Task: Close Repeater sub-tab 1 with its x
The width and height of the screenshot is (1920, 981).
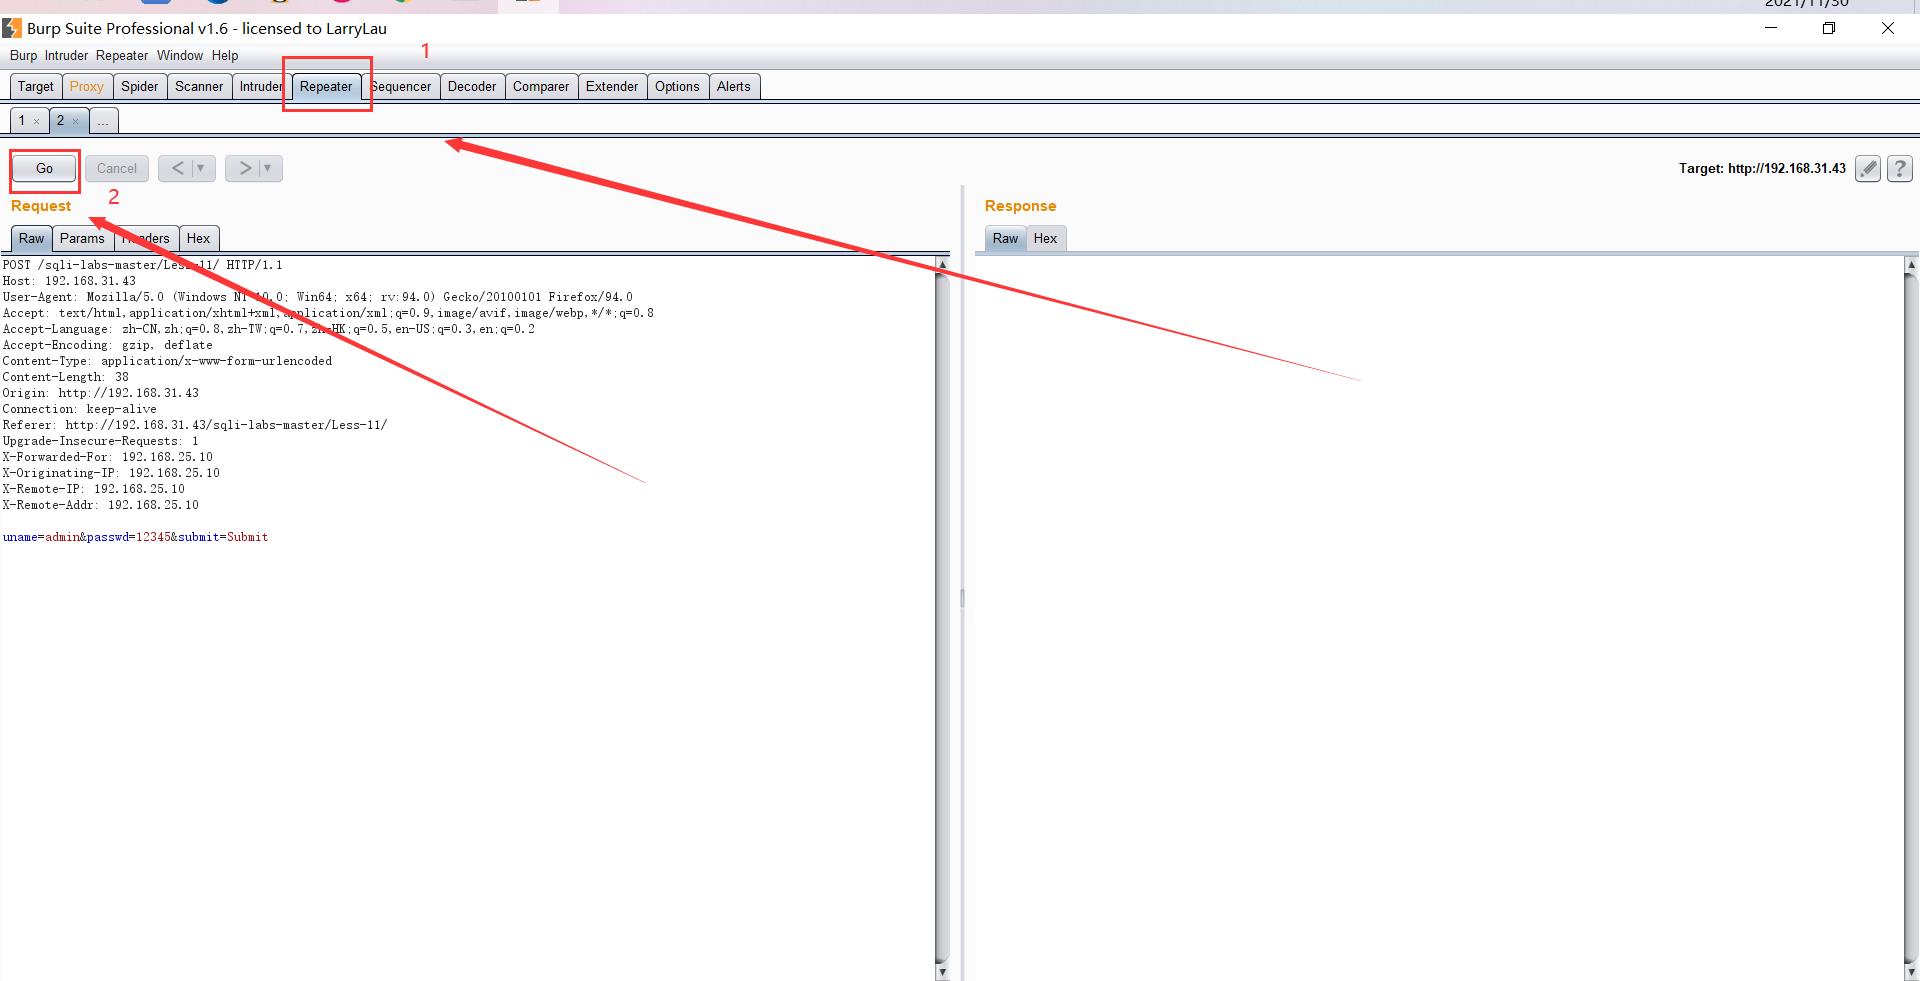Action: click(x=37, y=121)
